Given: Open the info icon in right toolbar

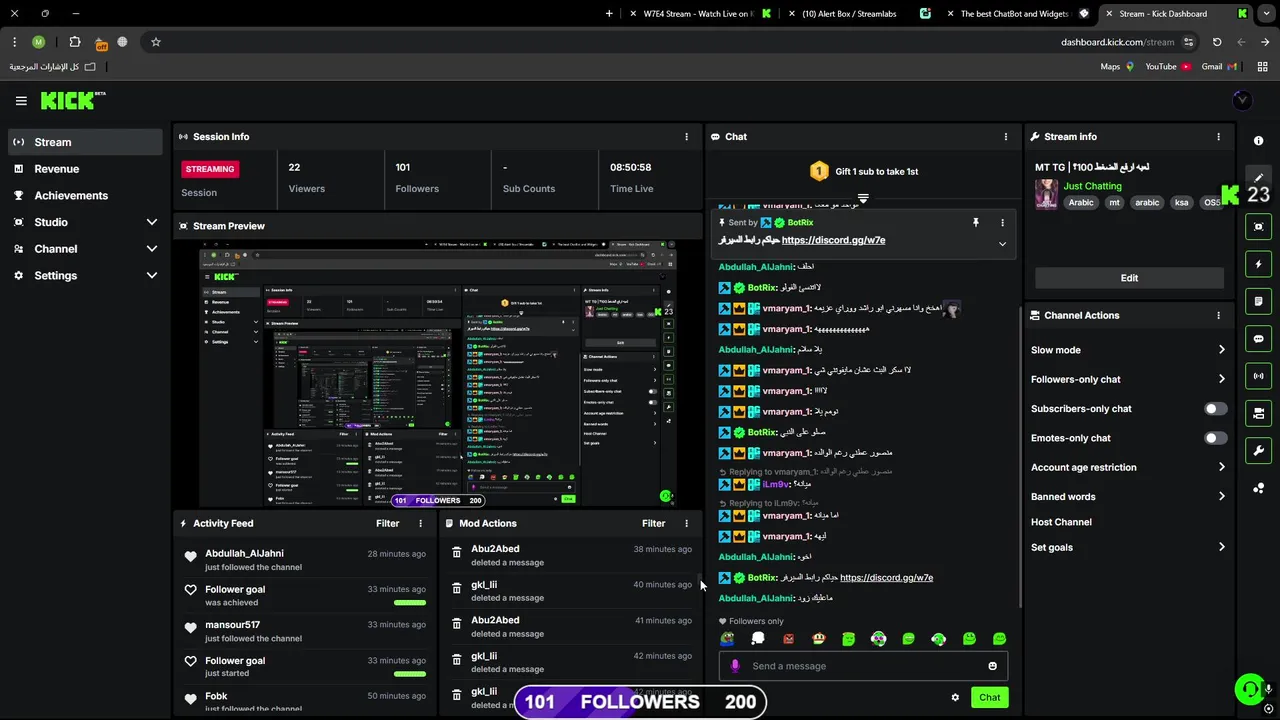Looking at the screenshot, I should coord(1258,141).
